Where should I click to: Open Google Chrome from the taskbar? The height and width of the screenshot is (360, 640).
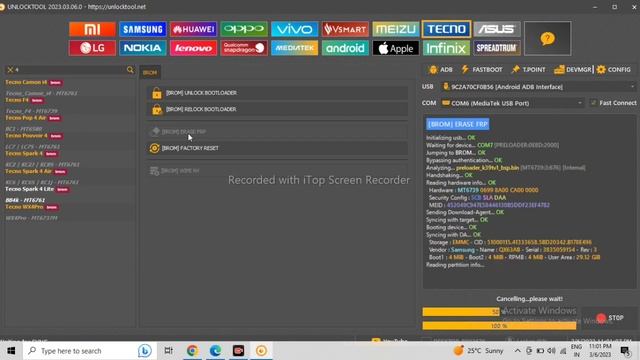(192, 351)
